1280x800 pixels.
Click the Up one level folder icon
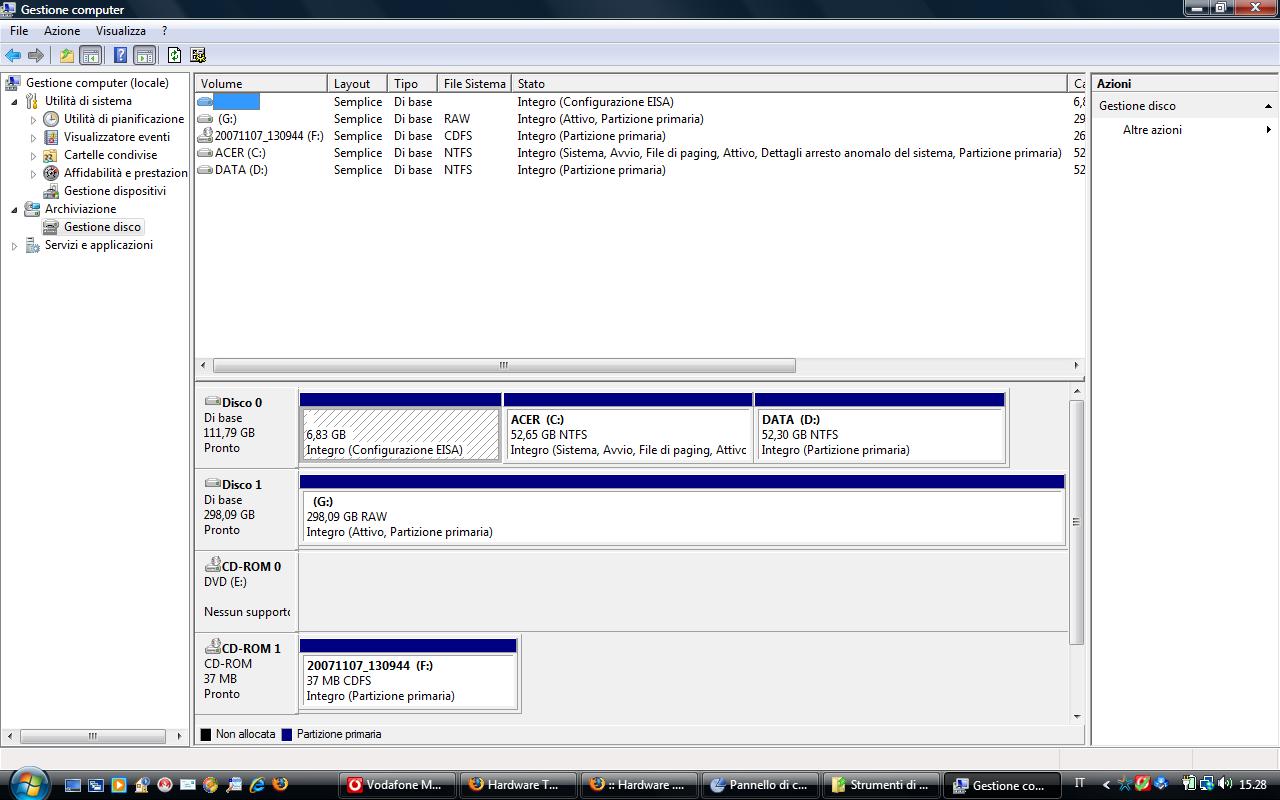(66, 56)
